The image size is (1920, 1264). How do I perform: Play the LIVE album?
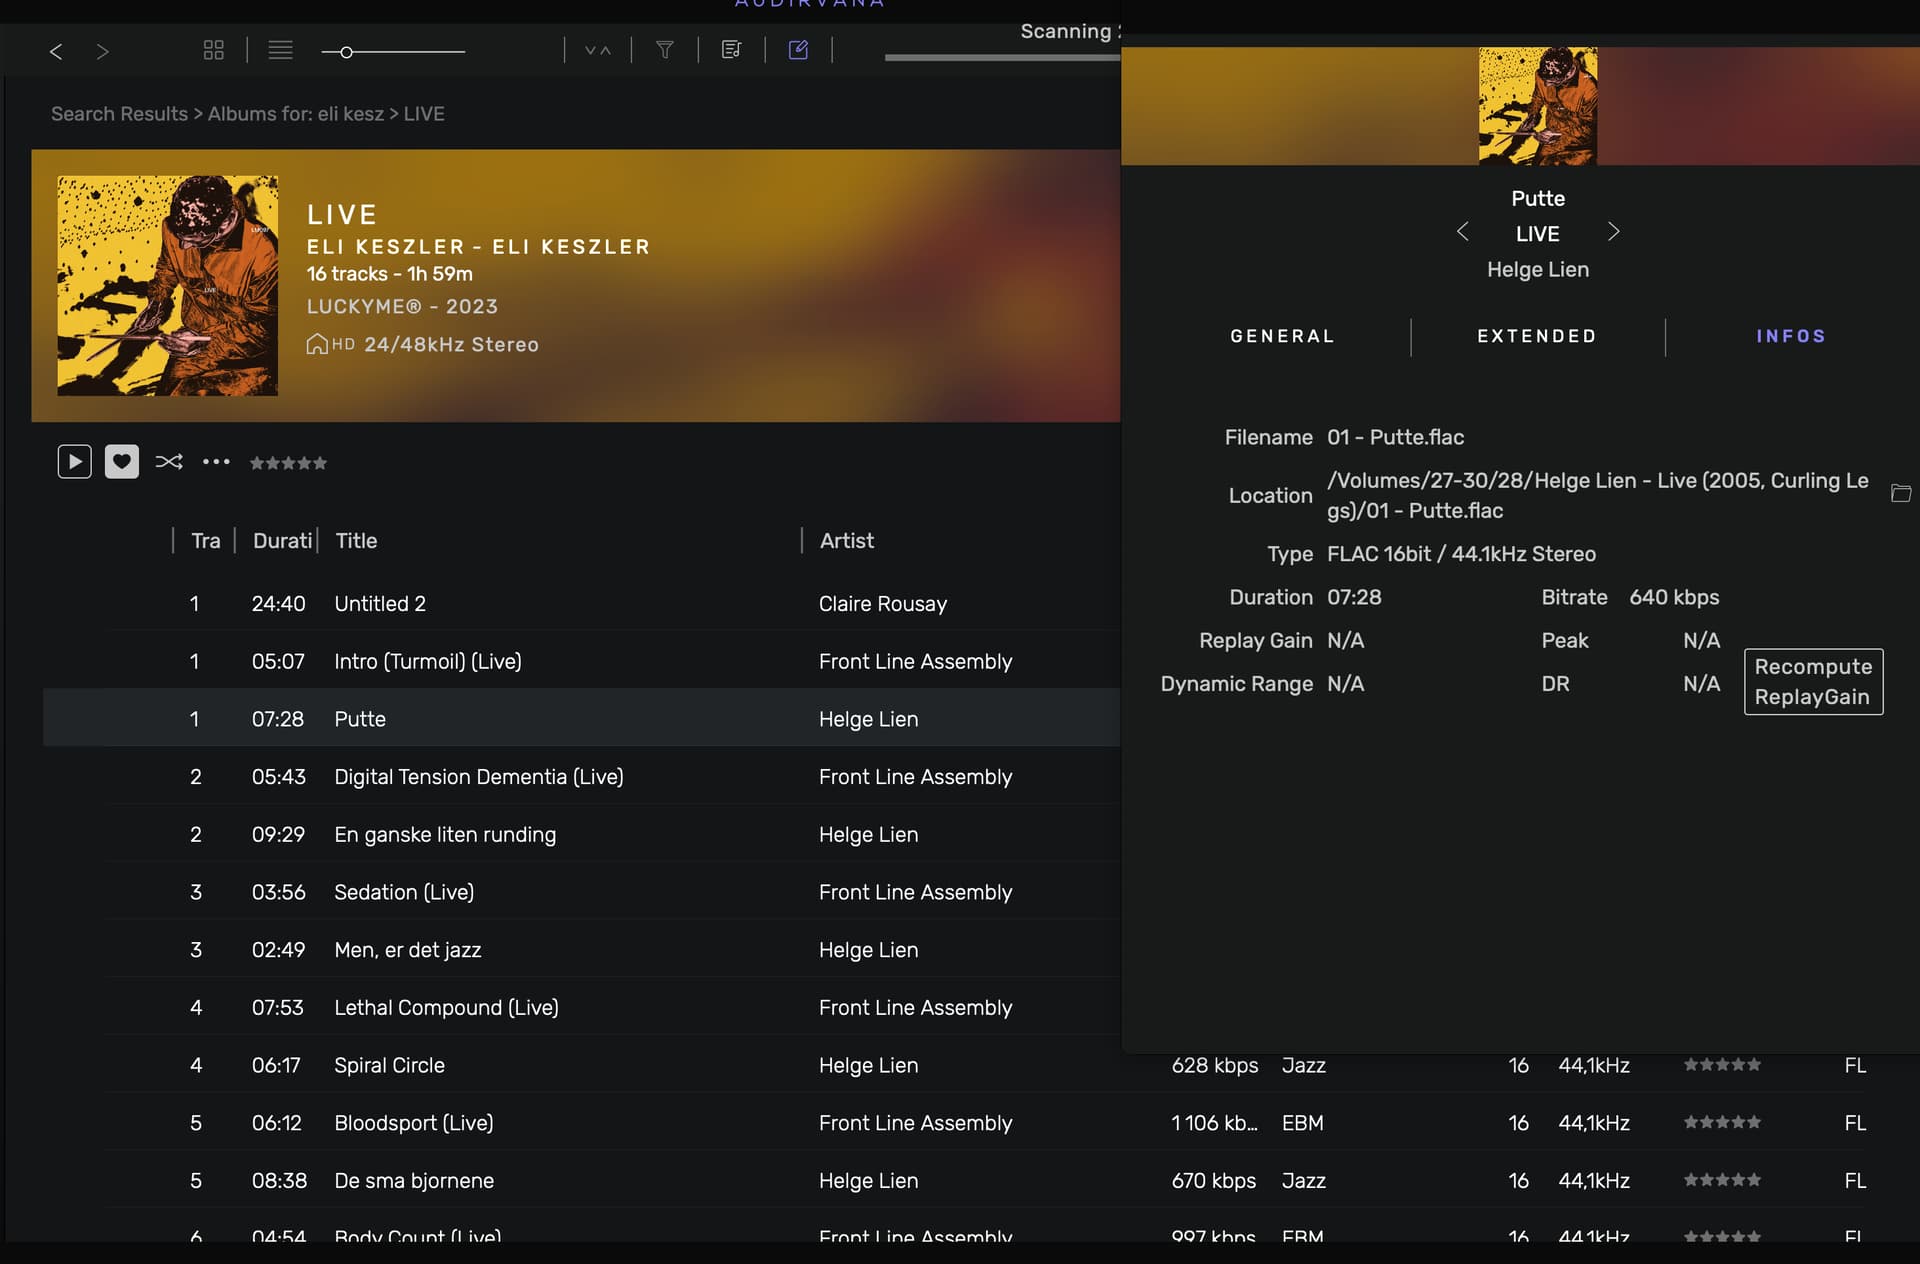pyautogui.click(x=75, y=462)
